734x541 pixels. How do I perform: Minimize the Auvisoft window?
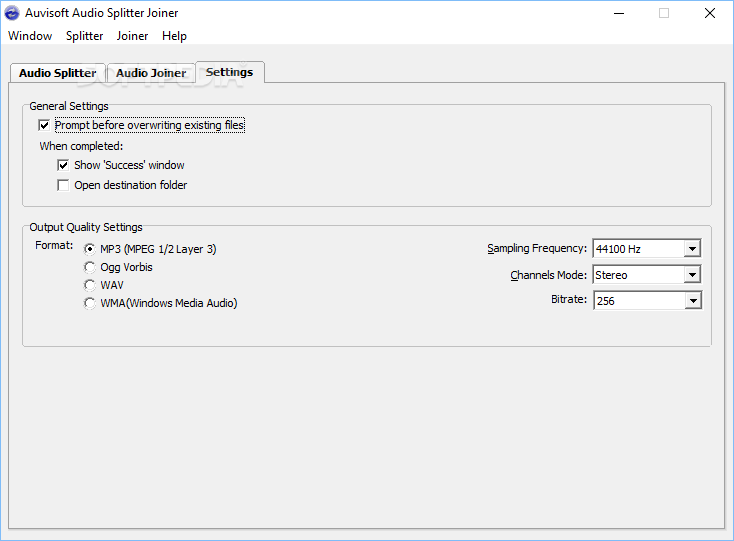point(619,13)
